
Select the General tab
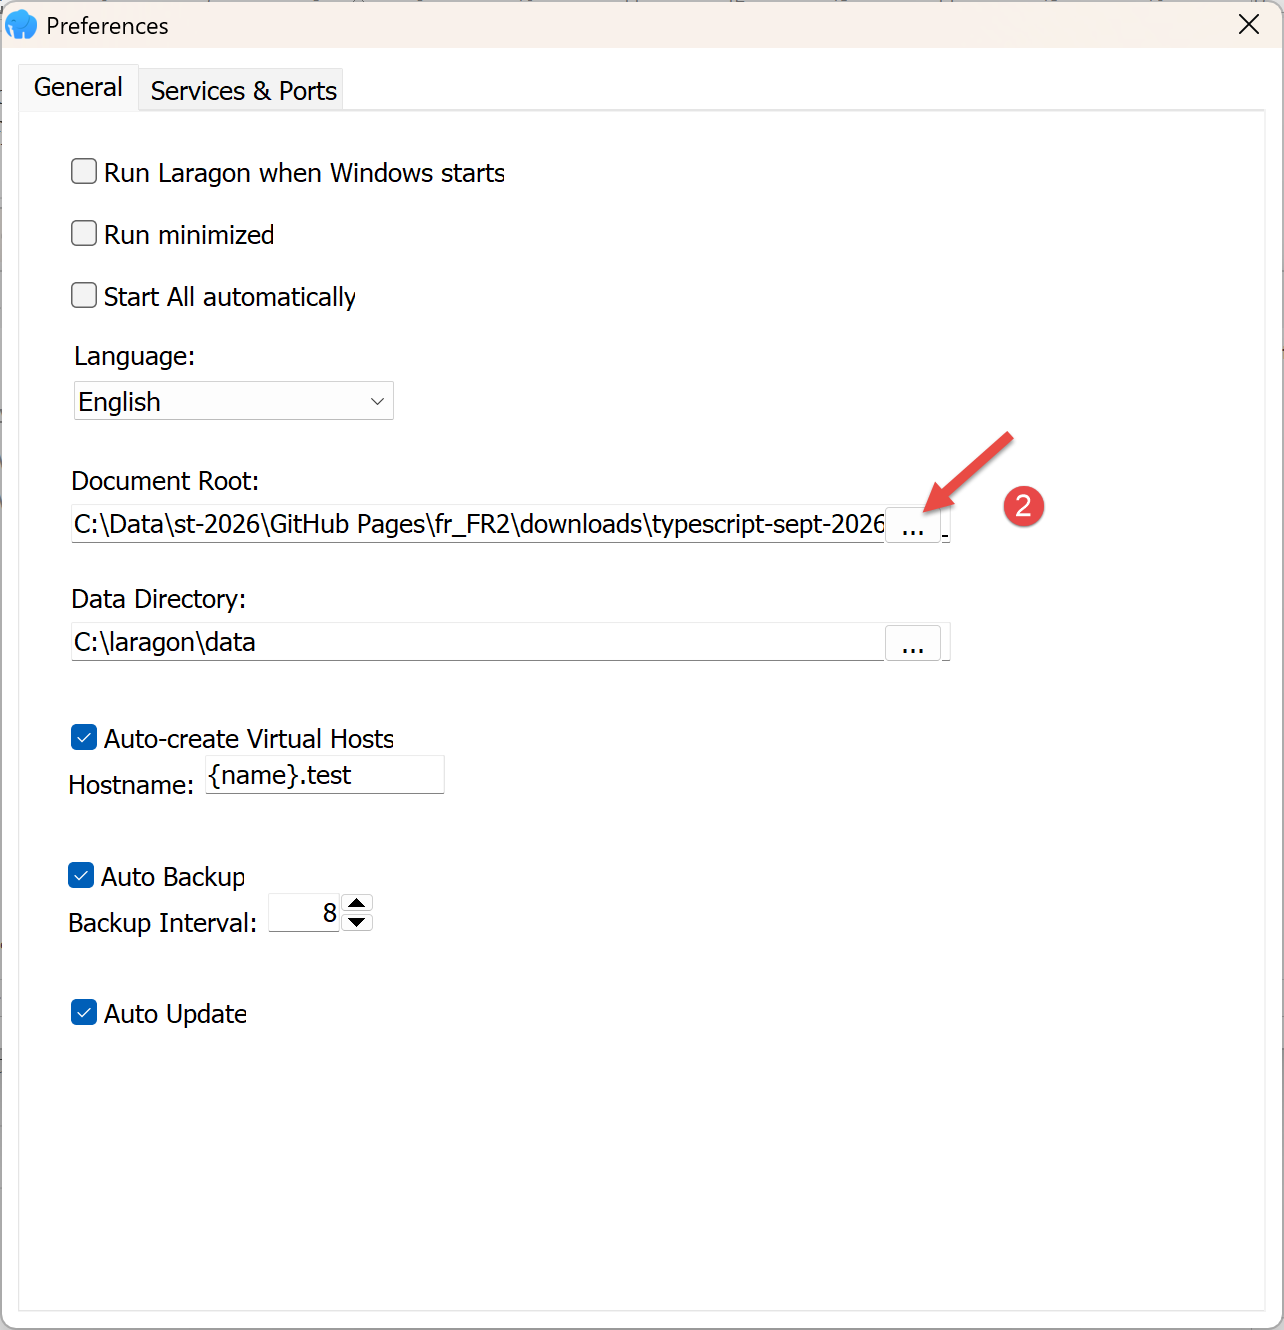78,88
